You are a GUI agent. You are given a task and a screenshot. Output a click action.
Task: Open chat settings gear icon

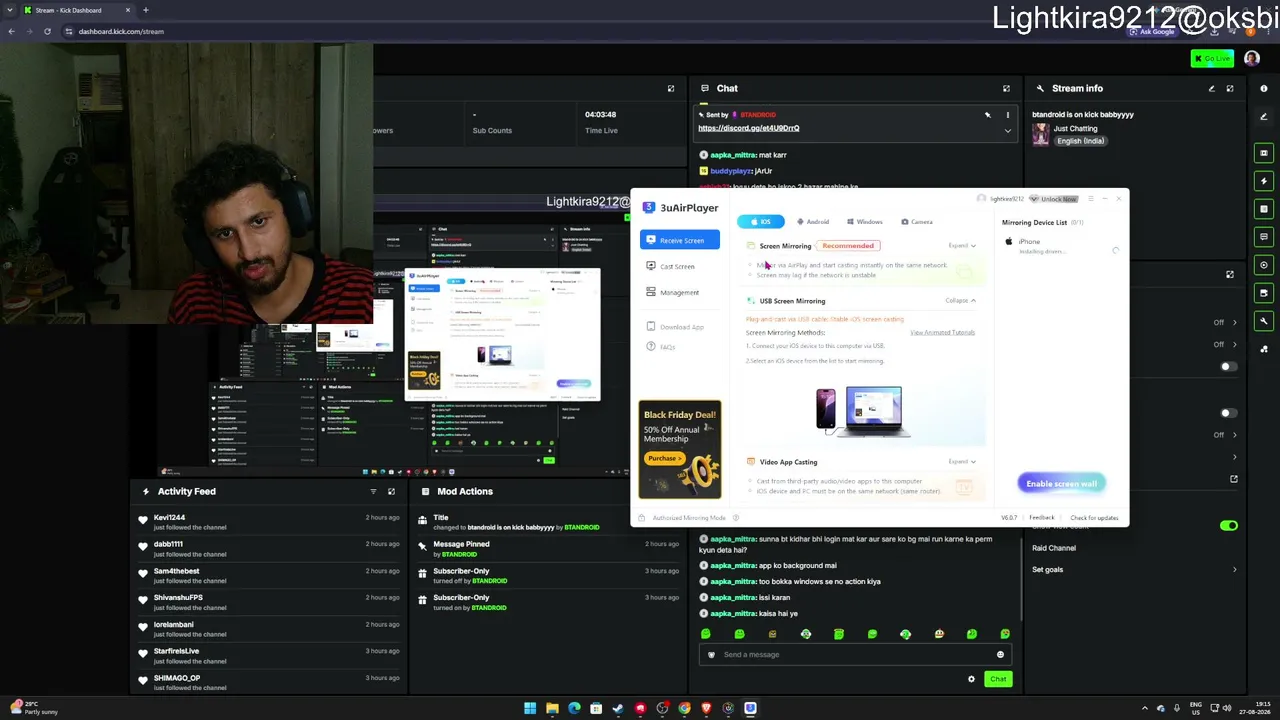(x=971, y=679)
